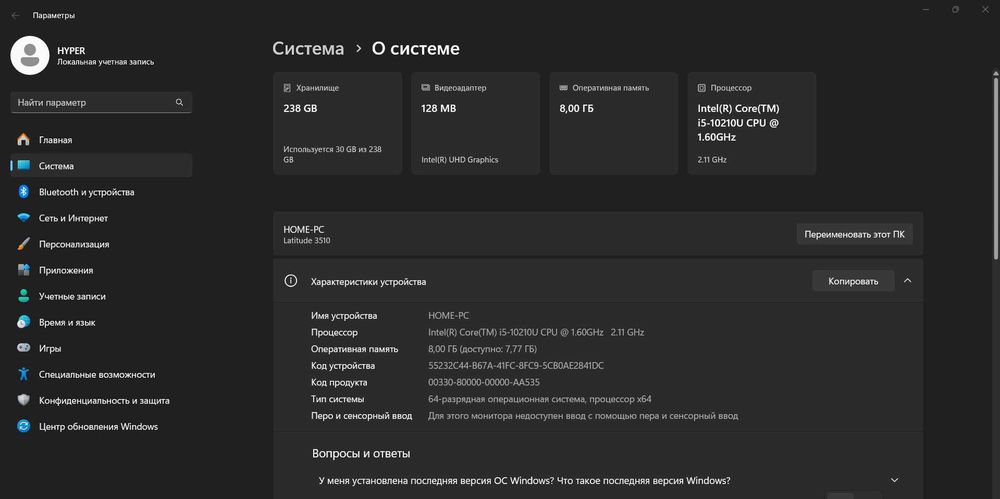The height and width of the screenshot is (499, 1000).
Task: Click the 2.11 GHz text in processor card
Action: pos(712,160)
